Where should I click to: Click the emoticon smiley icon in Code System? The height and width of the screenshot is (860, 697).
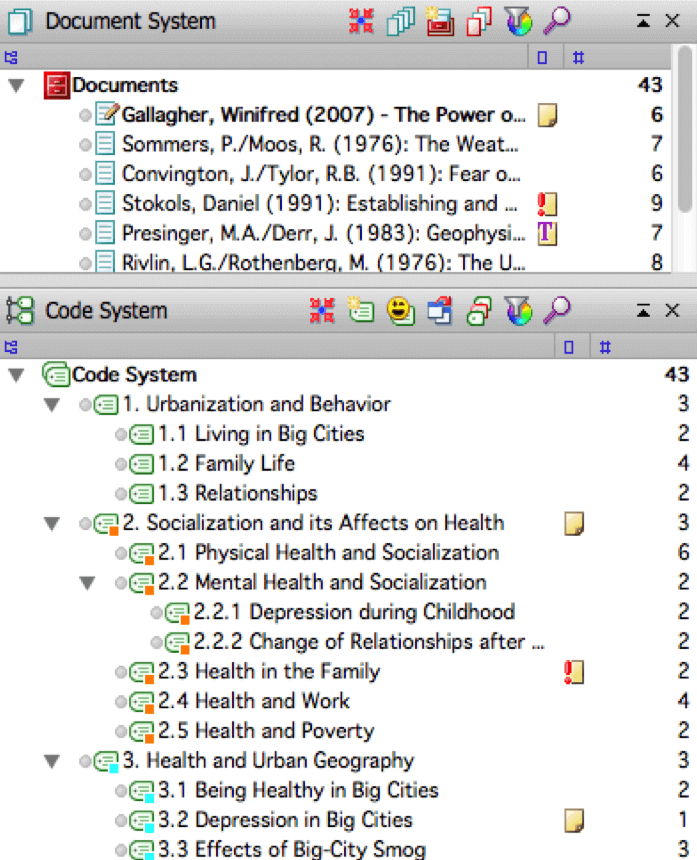401,311
